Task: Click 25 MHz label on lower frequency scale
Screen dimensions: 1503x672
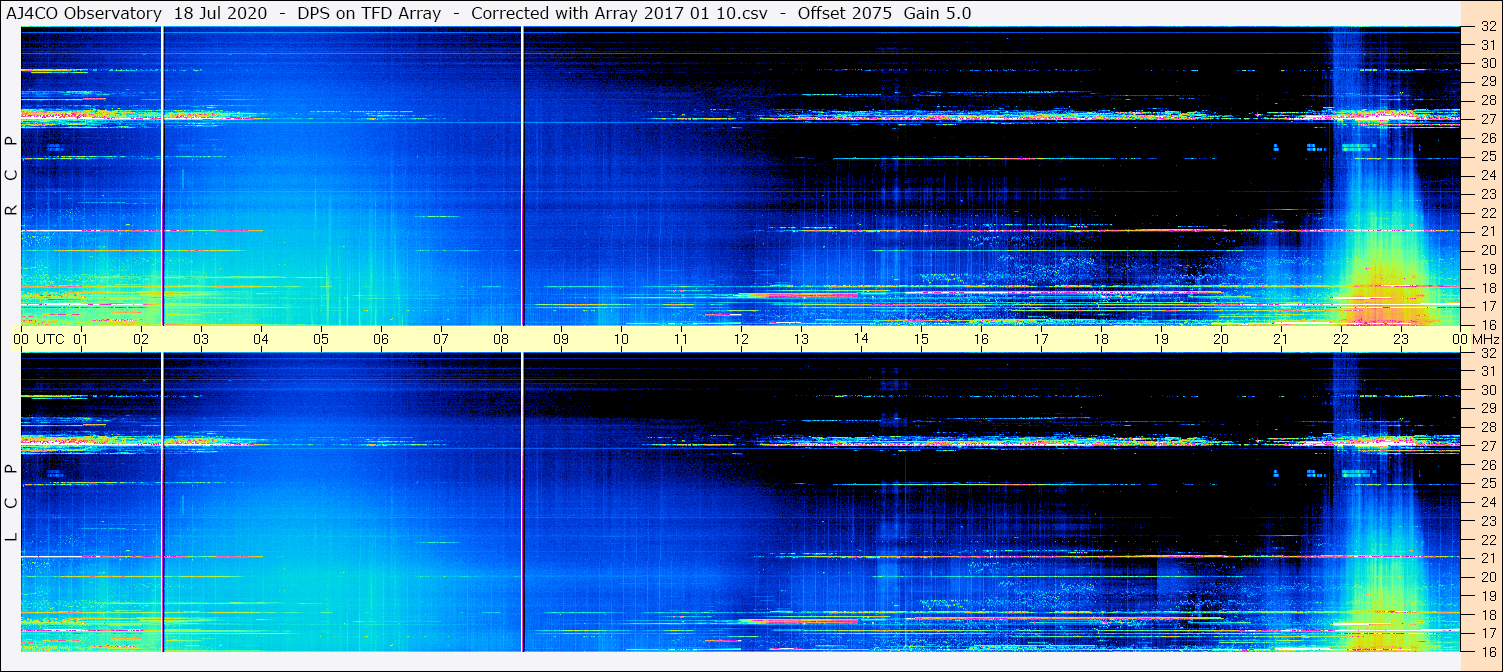Action: tap(1487, 484)
